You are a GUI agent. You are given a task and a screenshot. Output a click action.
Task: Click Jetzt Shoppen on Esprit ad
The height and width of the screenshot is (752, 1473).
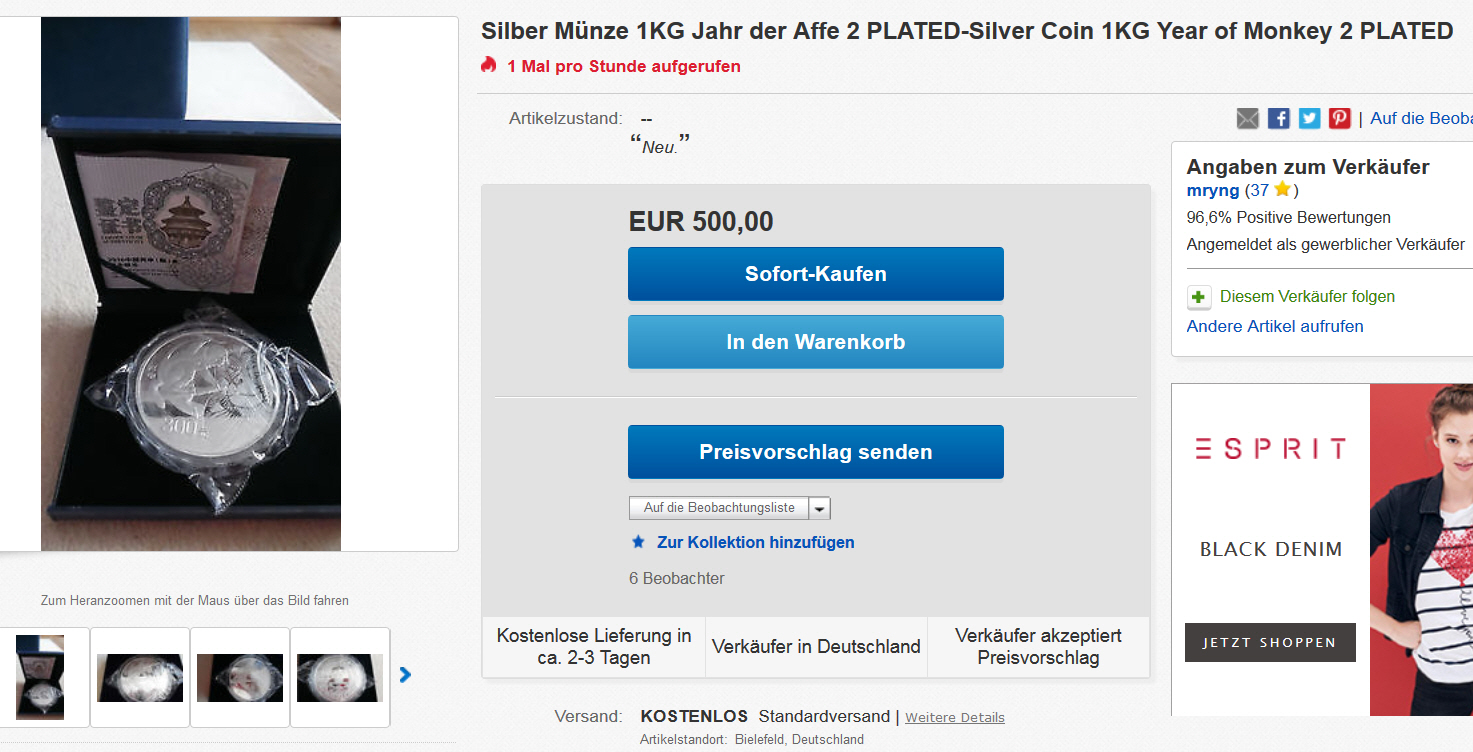pos(1269,642)
